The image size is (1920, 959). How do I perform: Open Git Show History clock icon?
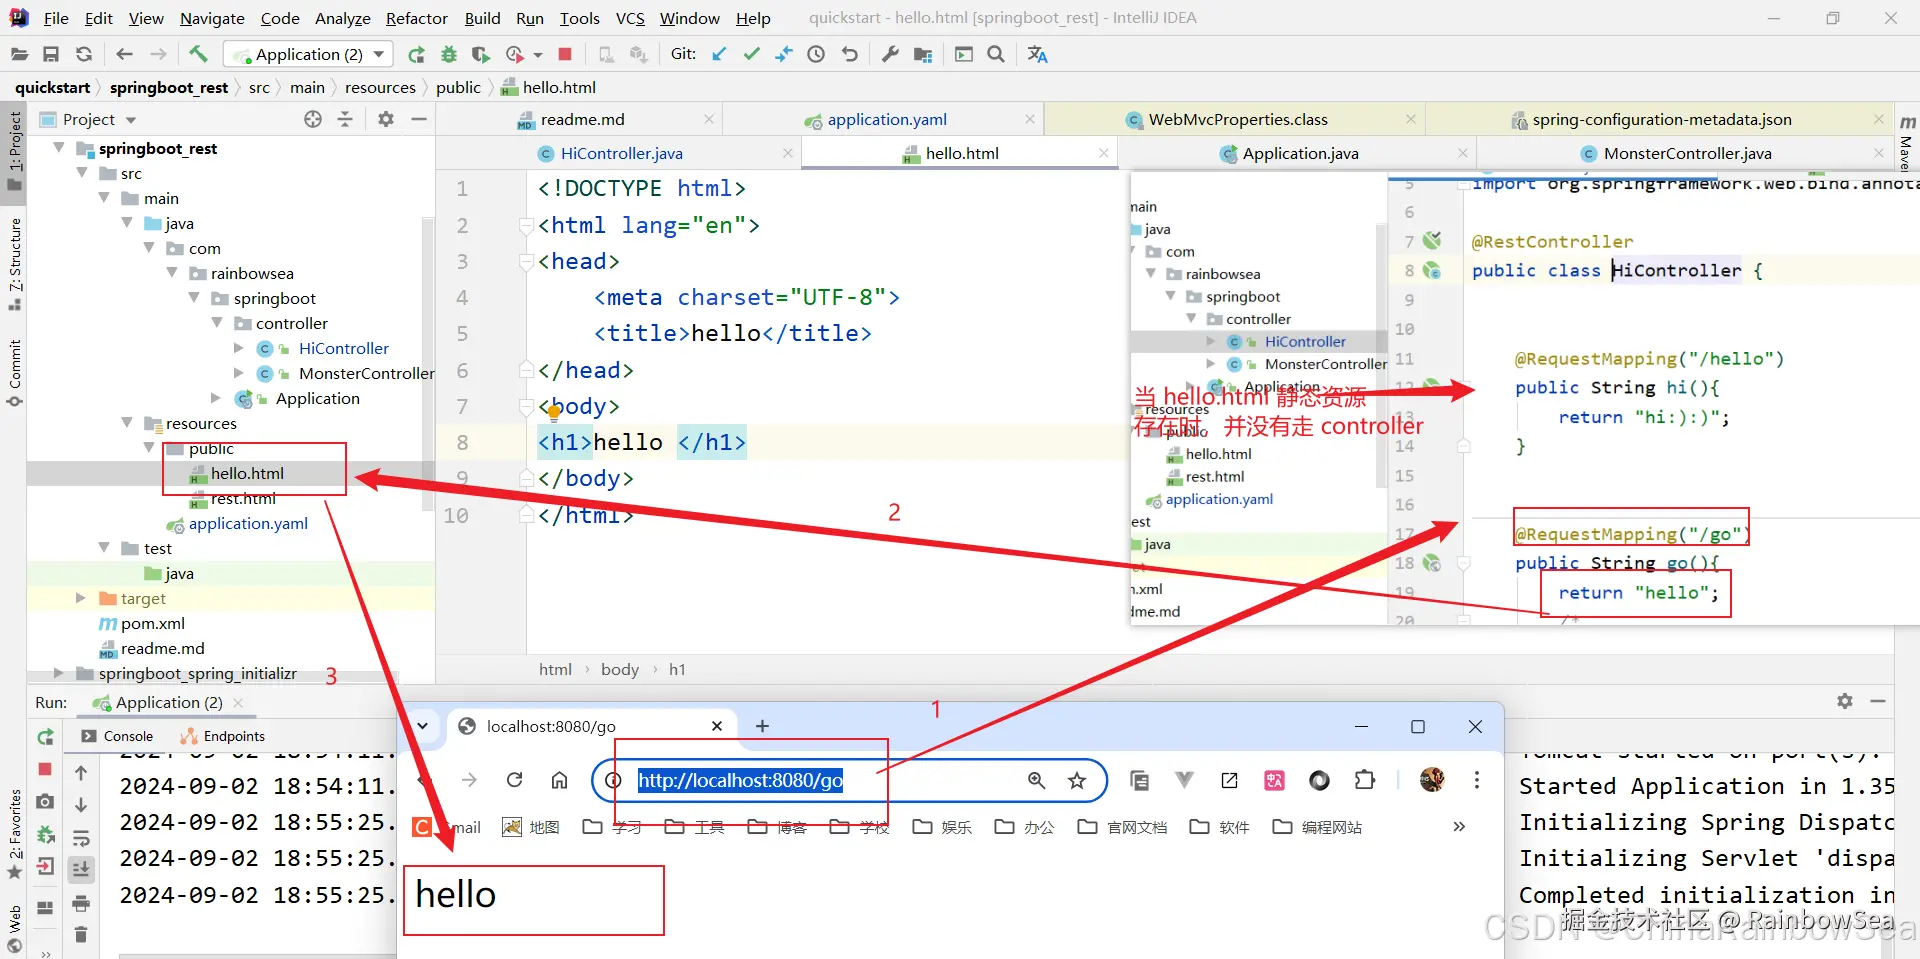[816, 54]
